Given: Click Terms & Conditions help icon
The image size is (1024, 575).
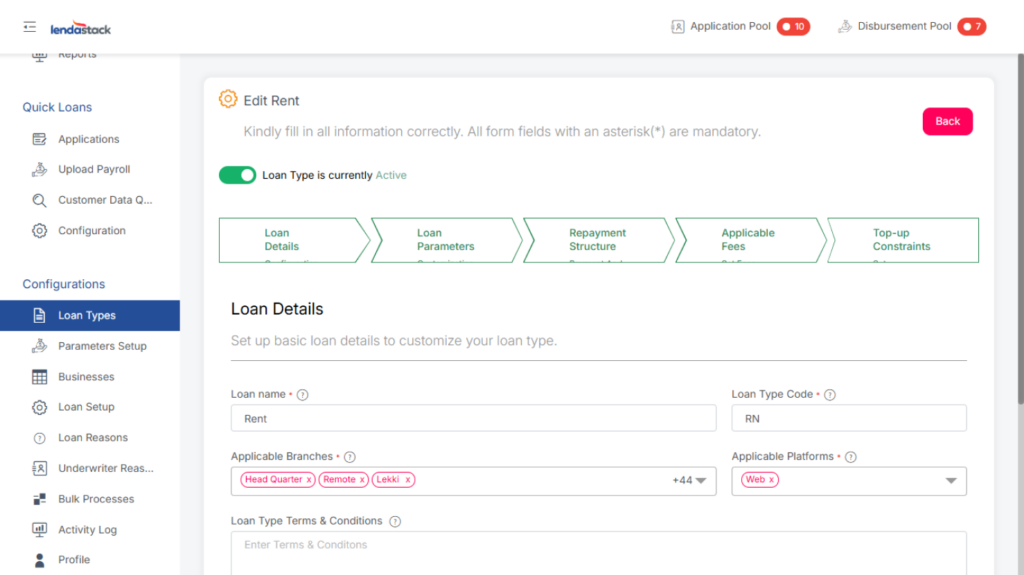Looking at the screenshot, I should tap(395, 522).
